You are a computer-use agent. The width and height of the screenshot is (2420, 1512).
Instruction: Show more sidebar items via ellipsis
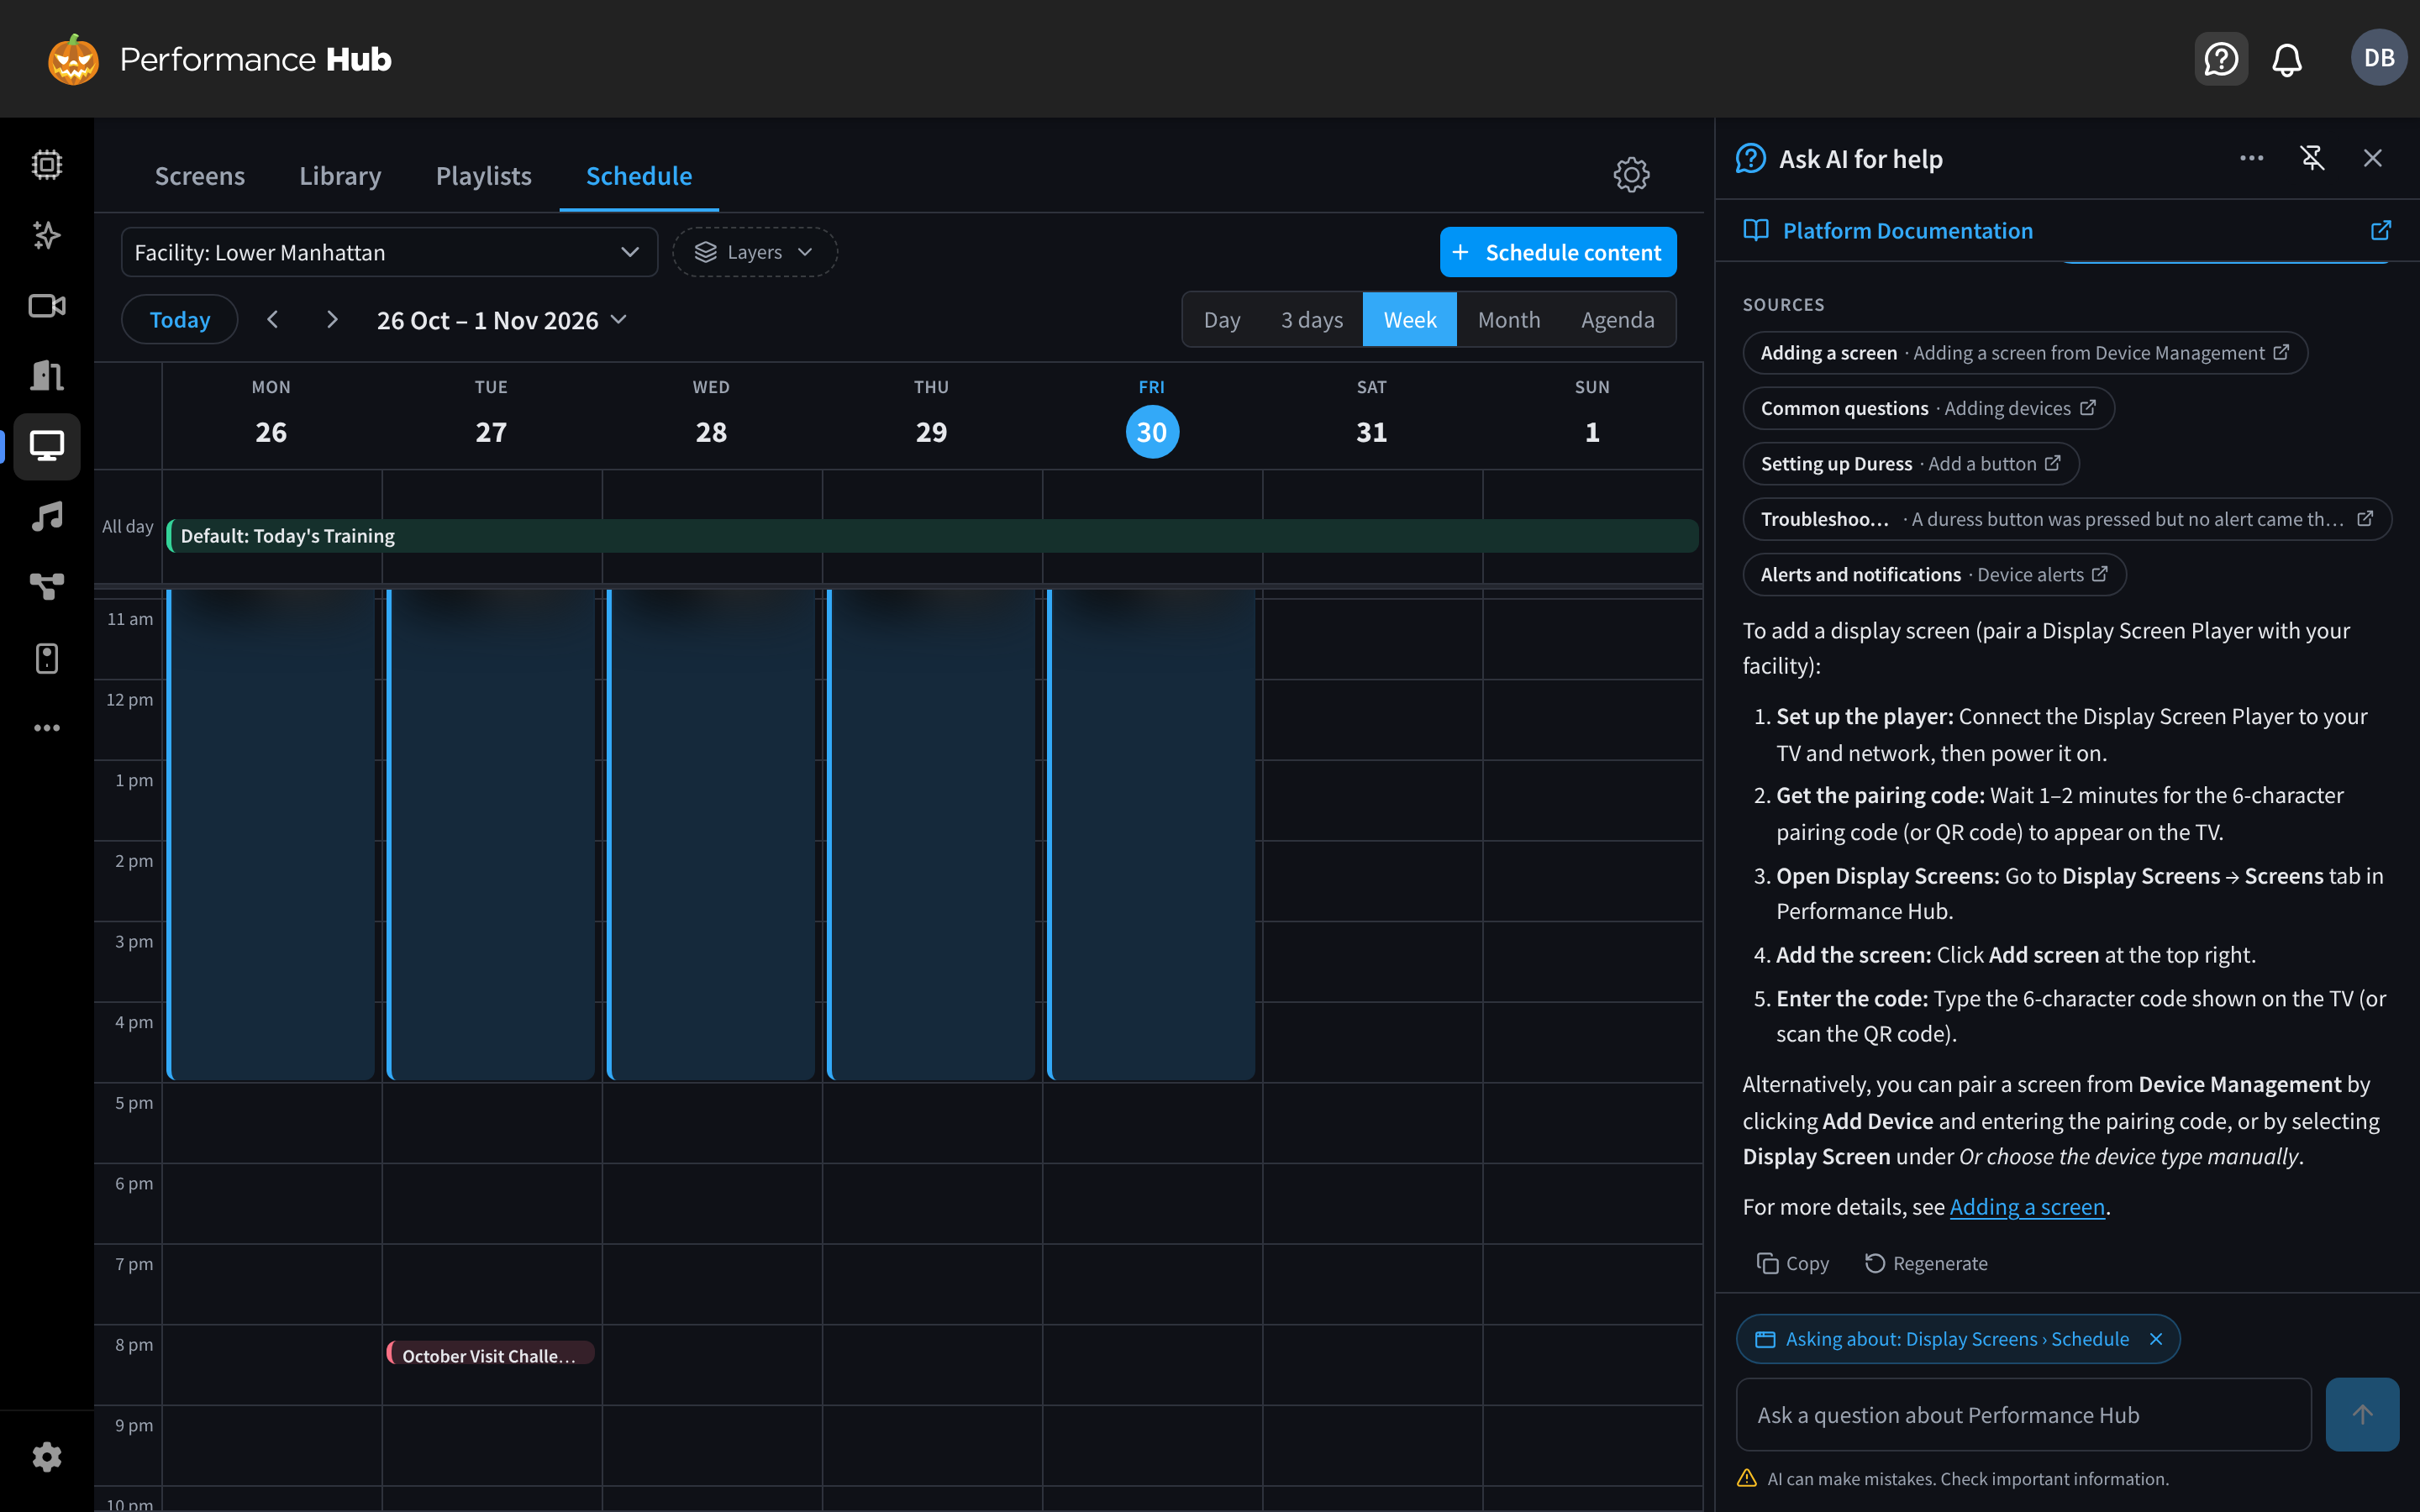(46, 728)
